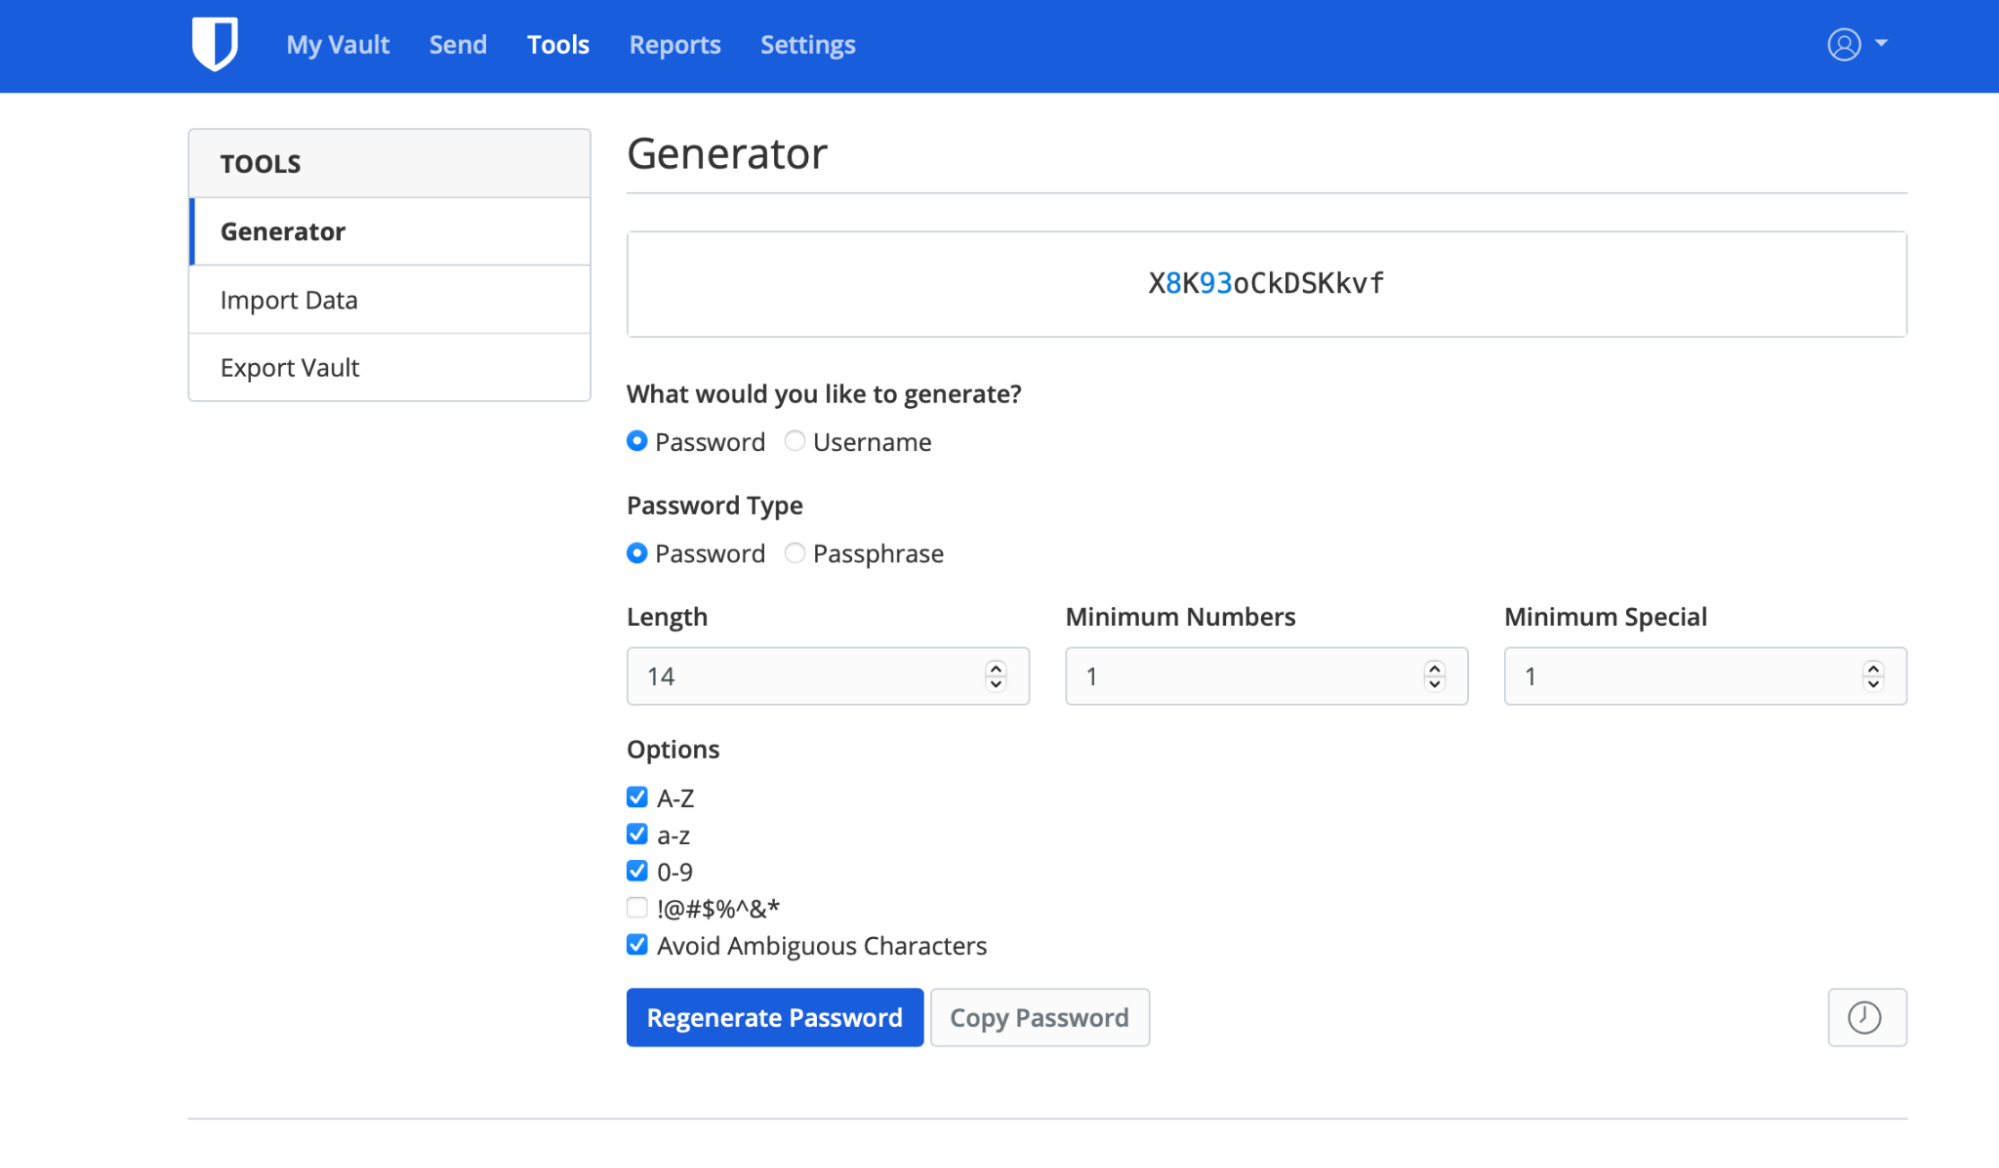The width and height of the screenshot is (1999, 1168).
Task: Open the Send tab
Action: pyautogui.click(x=458, y=45)
